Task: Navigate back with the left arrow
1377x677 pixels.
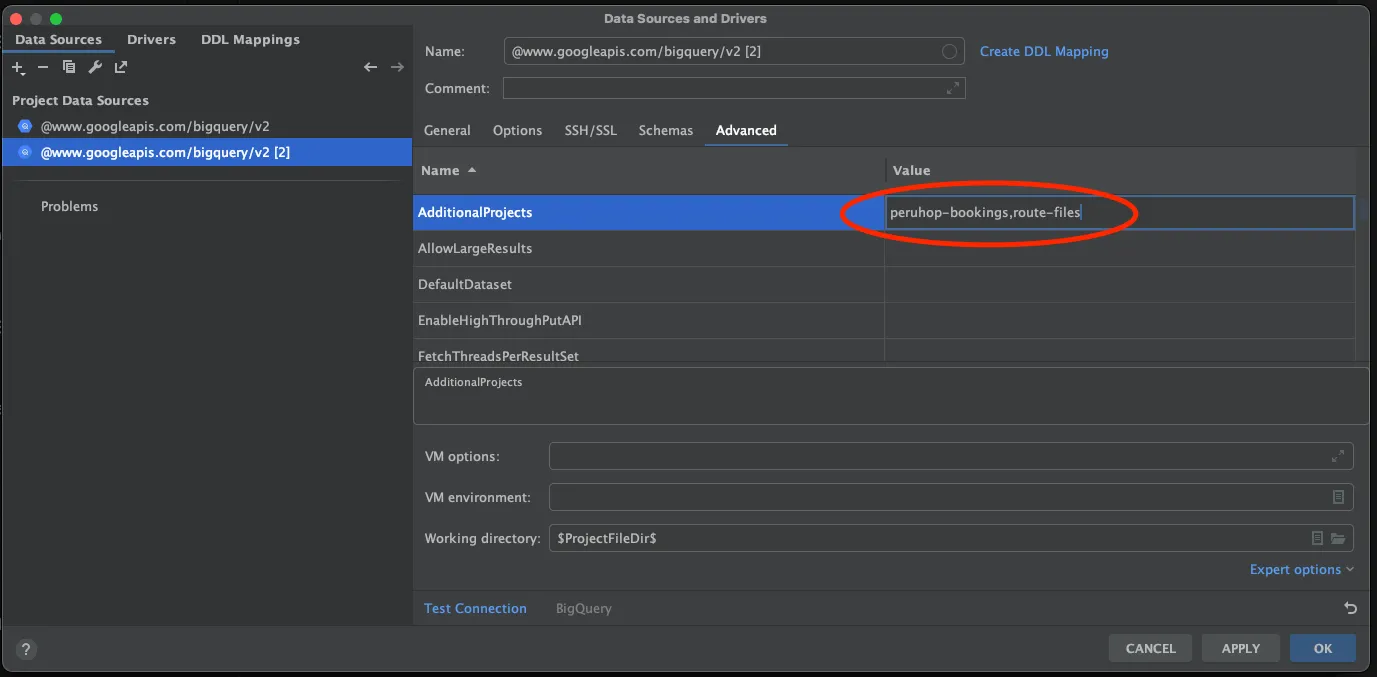Action: (371, 67)
